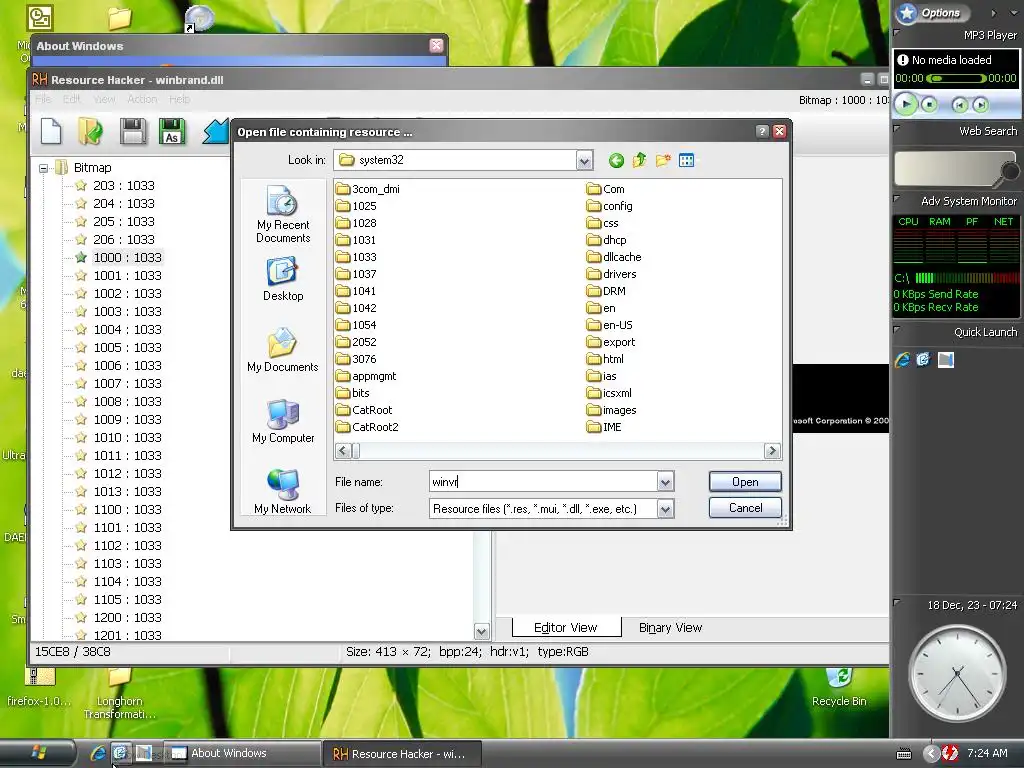Select the CatRoot2 folder

[367, 427]
